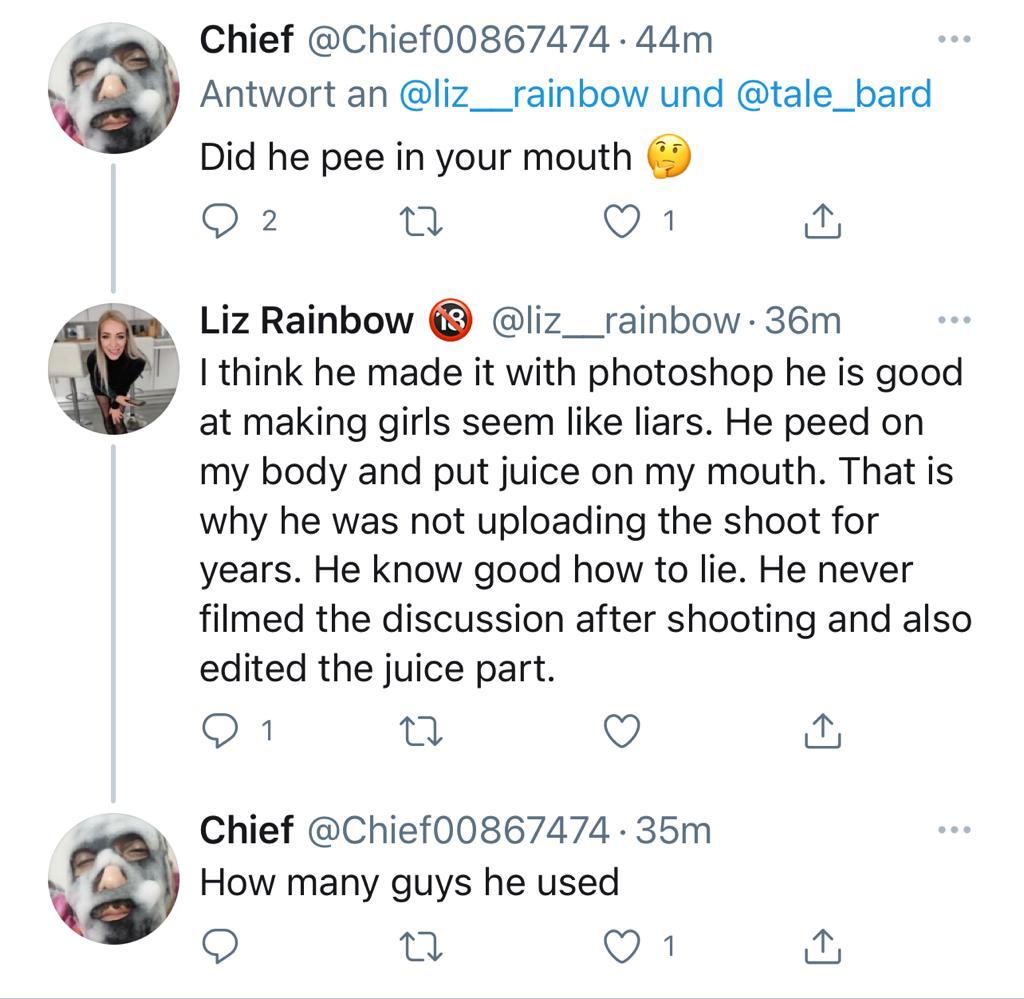Reply to Liz Rainbow's tweet
This screenshot has width=1024, height=999.
click(218, 734)
